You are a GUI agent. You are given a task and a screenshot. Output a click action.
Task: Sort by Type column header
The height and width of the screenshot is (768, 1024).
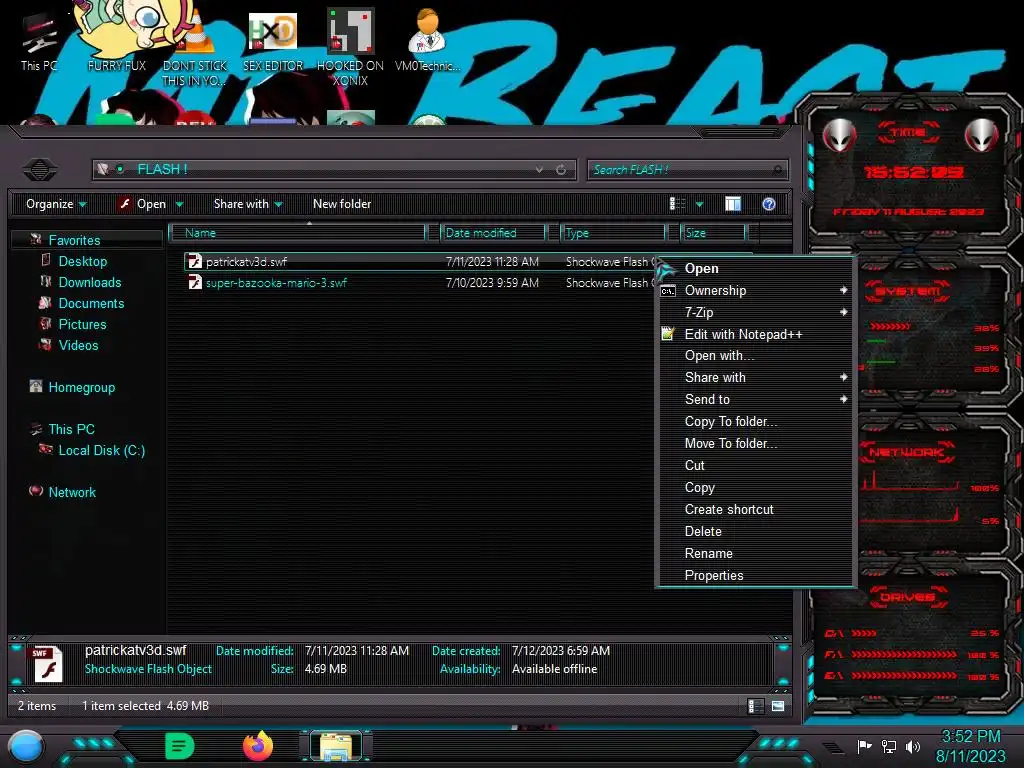613,232
